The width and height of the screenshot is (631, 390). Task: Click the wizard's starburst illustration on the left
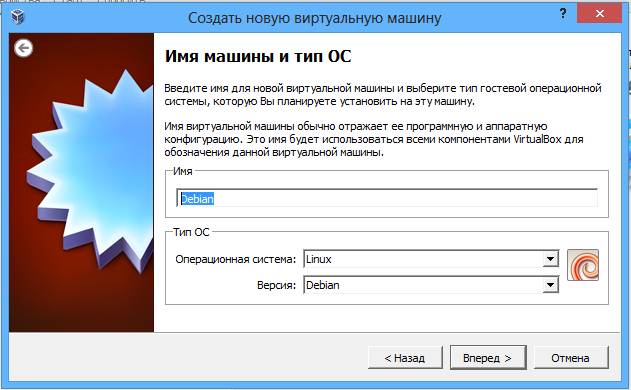click(x=82, y=183)
